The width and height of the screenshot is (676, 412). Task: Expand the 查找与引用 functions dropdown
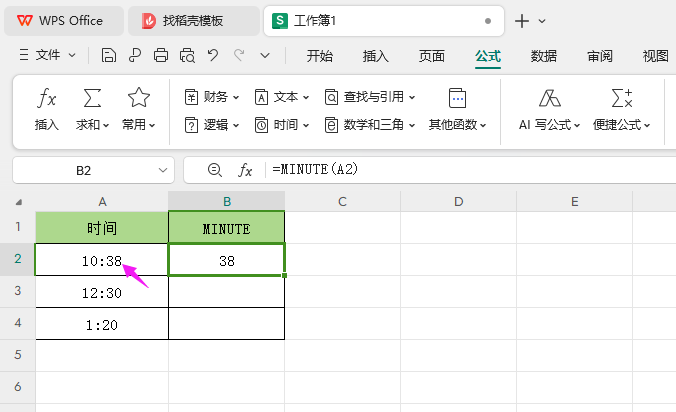tap(370, 97)
